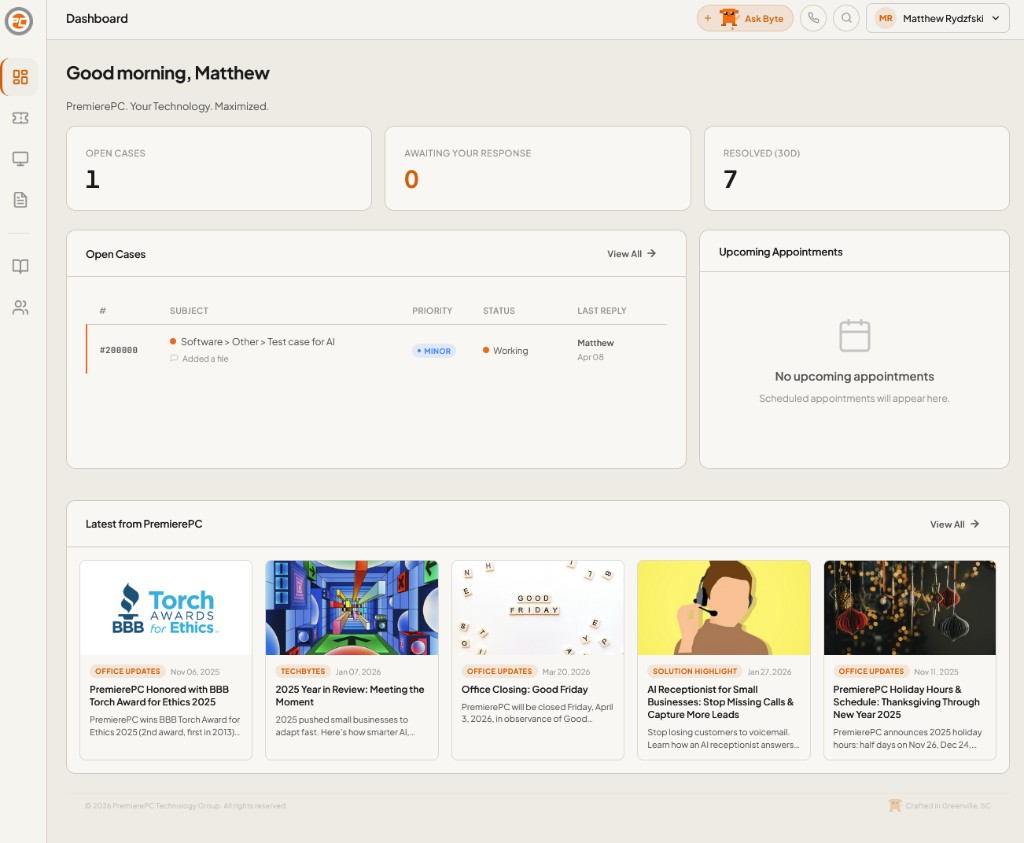Screen dimensions: 1024x843
Task: Click the 'Added a file' comment icon
Action: click(x=174, y=358)
